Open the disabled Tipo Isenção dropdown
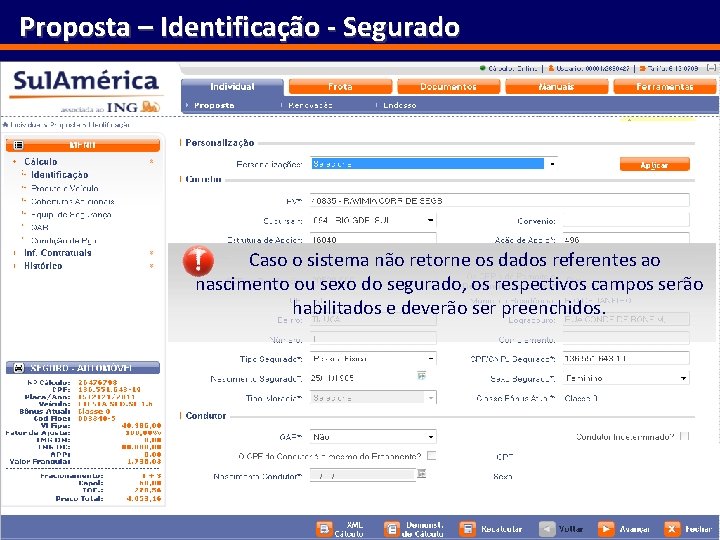720x540 pixels. 372,398
